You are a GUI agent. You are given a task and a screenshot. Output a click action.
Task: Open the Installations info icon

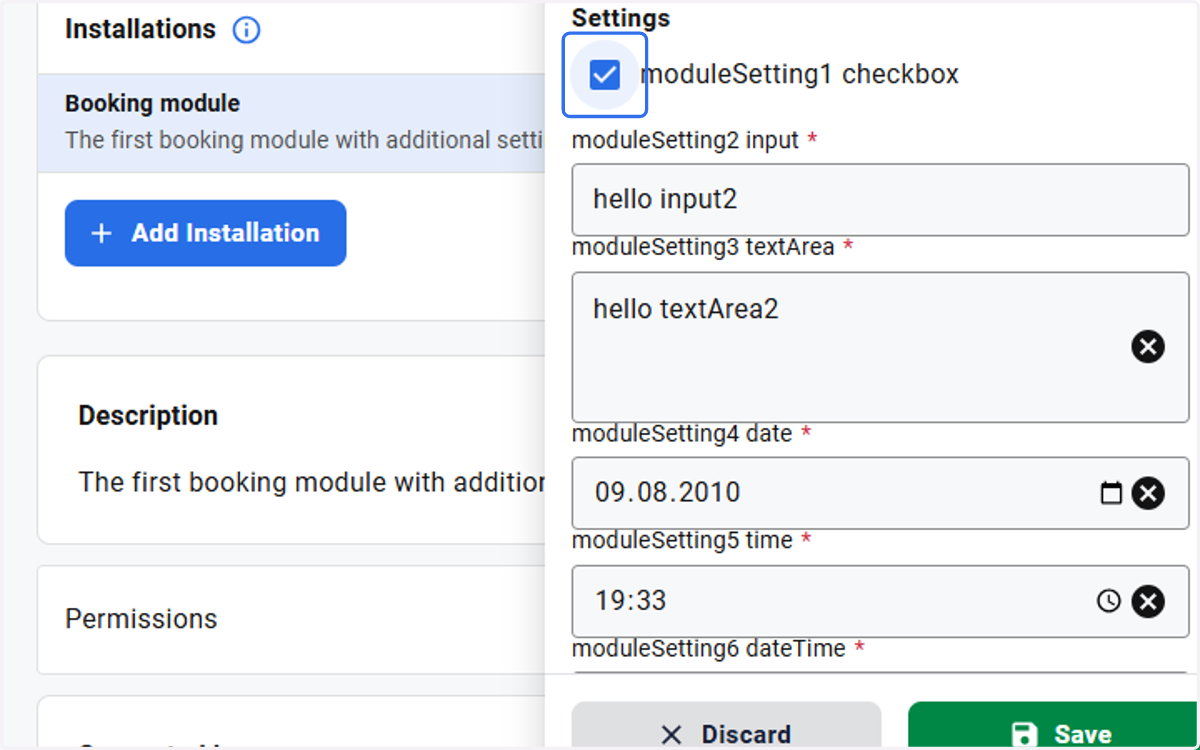[x=246, y=30]
